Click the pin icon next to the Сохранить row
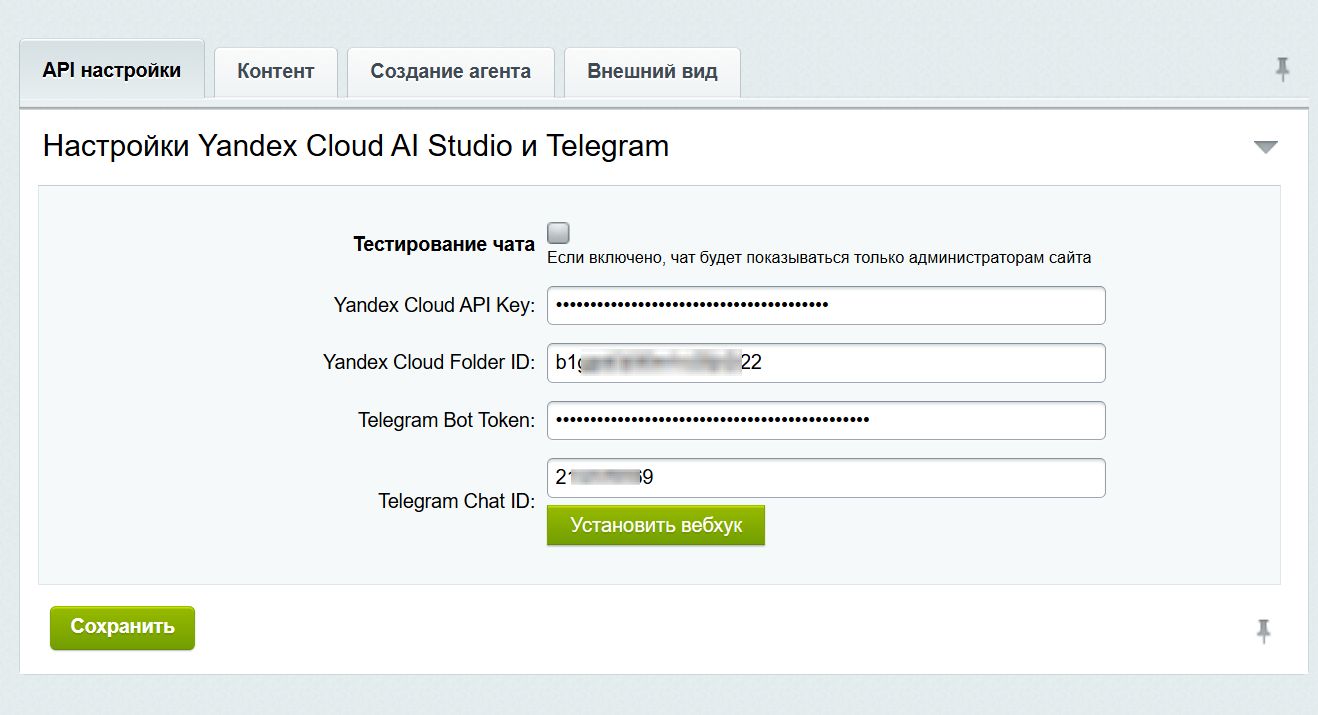The width and height of the screenshot is (1318, 715). 1263,630
